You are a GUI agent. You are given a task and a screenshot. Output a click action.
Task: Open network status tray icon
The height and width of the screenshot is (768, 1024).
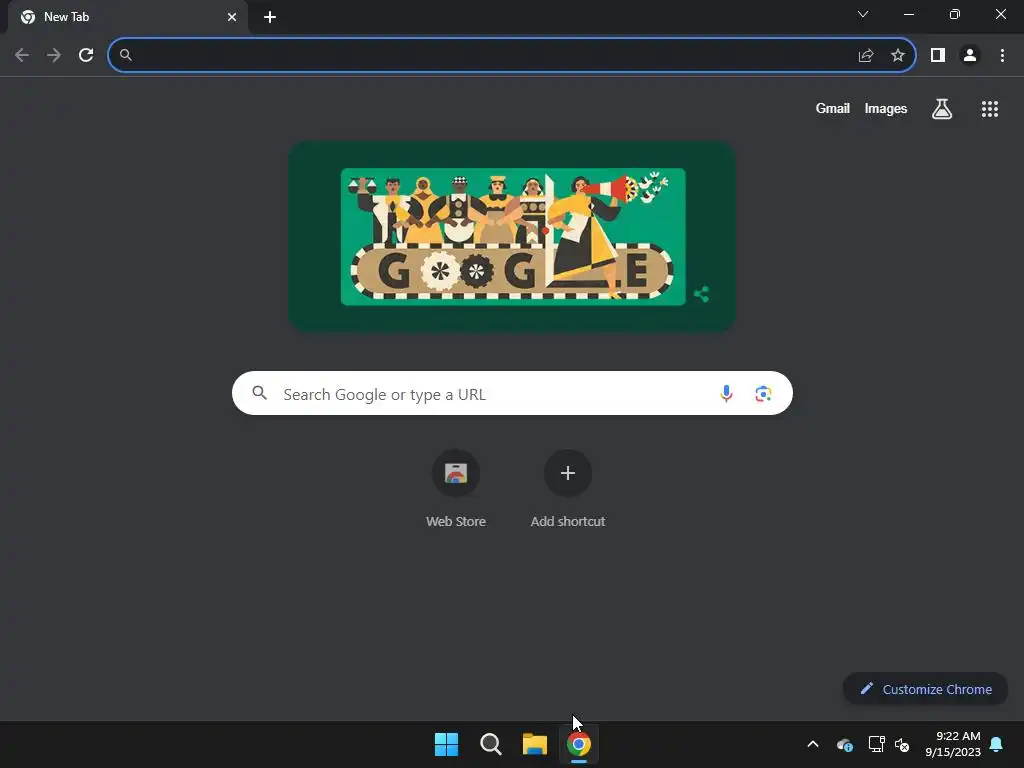coord(876,744)
